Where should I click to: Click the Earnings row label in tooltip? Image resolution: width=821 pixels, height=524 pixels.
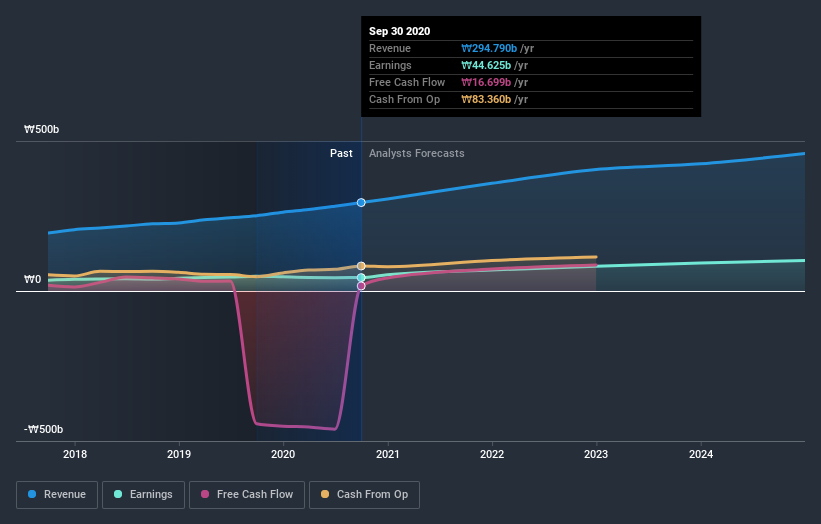tap(390, 65)
